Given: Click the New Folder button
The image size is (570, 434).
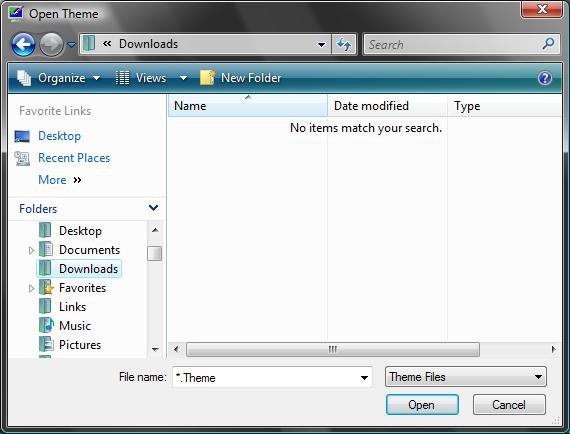Looking at the screenshot, I should click(241, 78).
